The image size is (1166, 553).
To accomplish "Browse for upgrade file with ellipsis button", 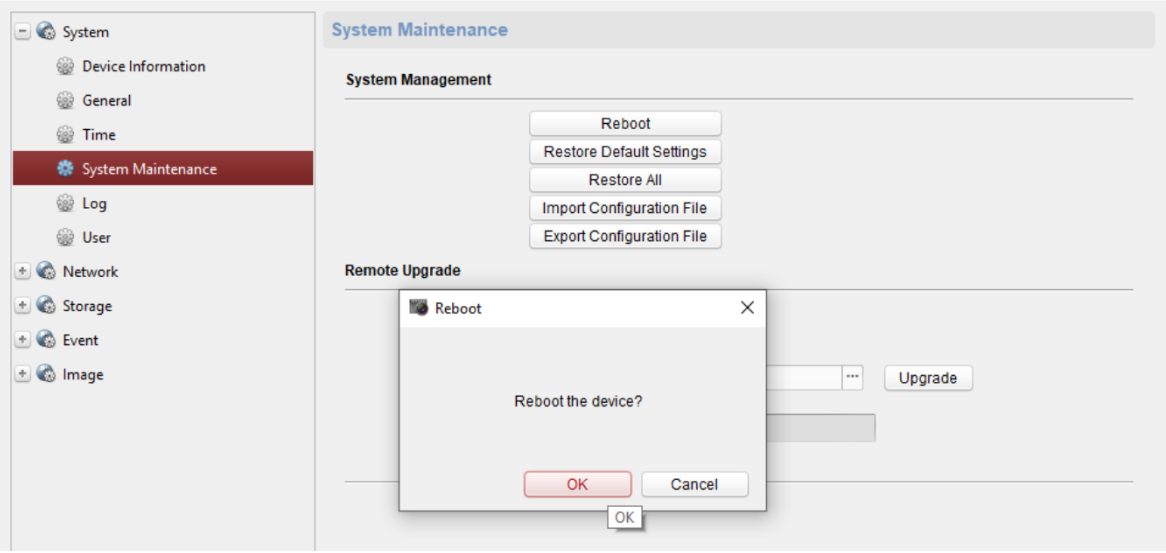I will click(852, 378).
